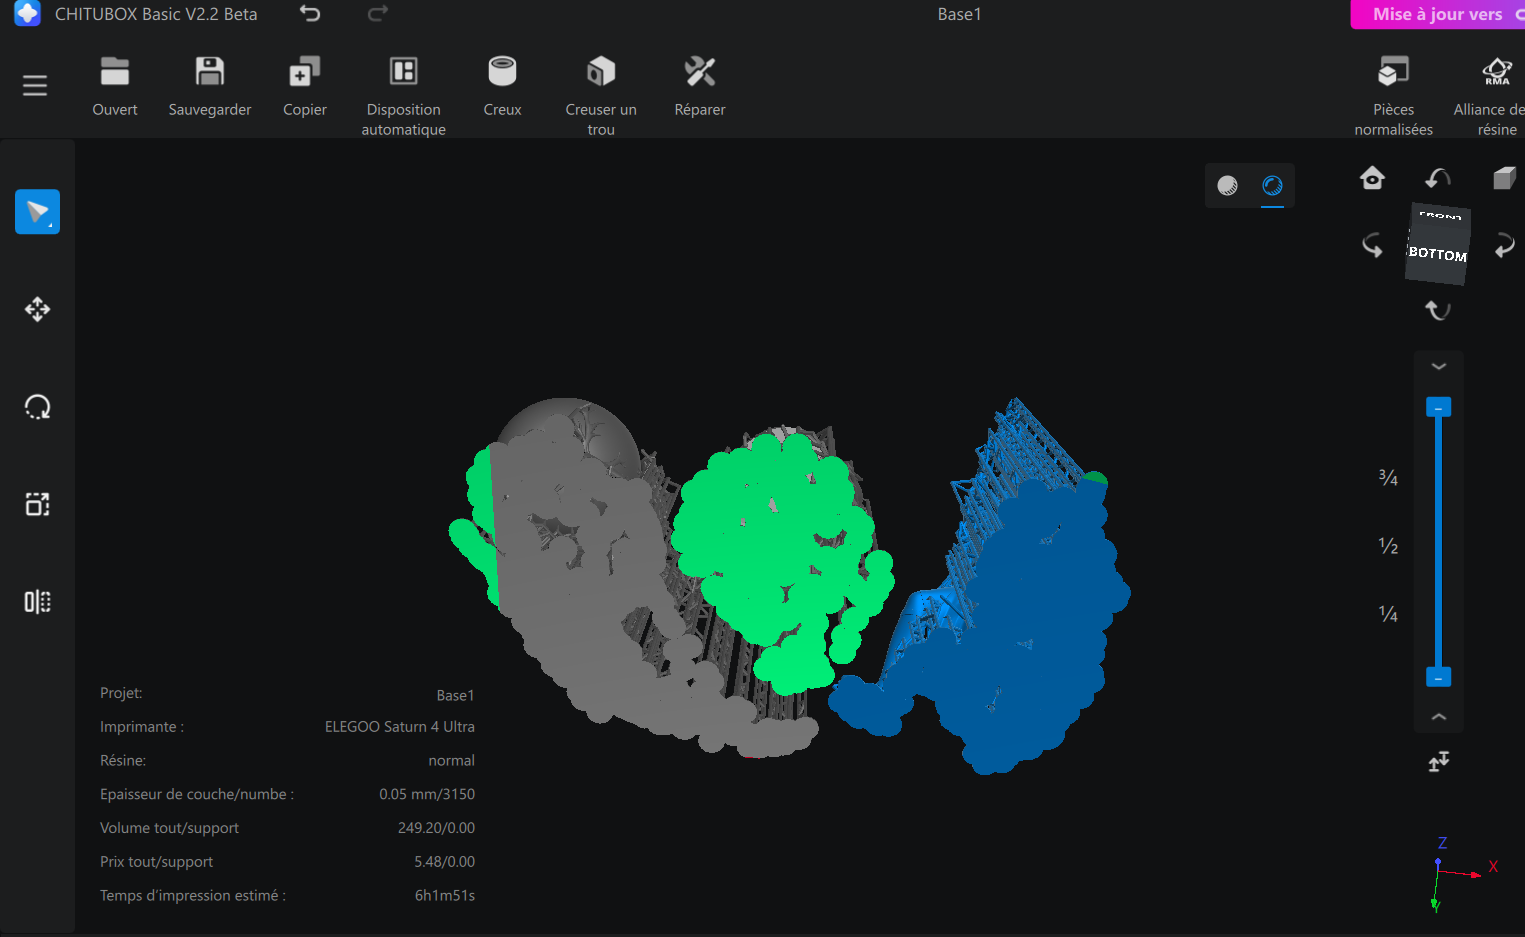Open the hamburger main menu
The height and width of the screenshot is (937, 1525).
(35, 86)
